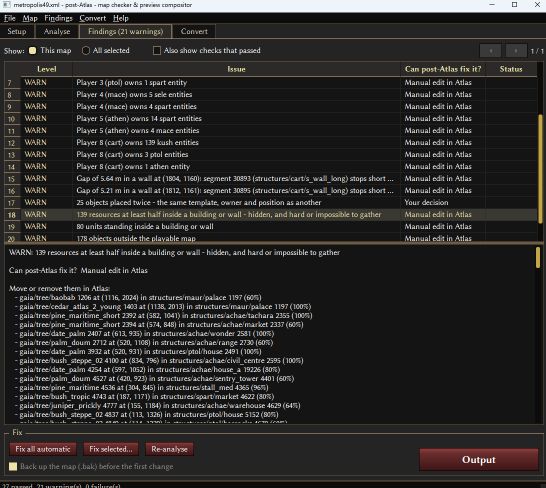Select the This map radio button
Image resolution: width=546 pixels, height=488 pixels.
click(x=32, y=51)
